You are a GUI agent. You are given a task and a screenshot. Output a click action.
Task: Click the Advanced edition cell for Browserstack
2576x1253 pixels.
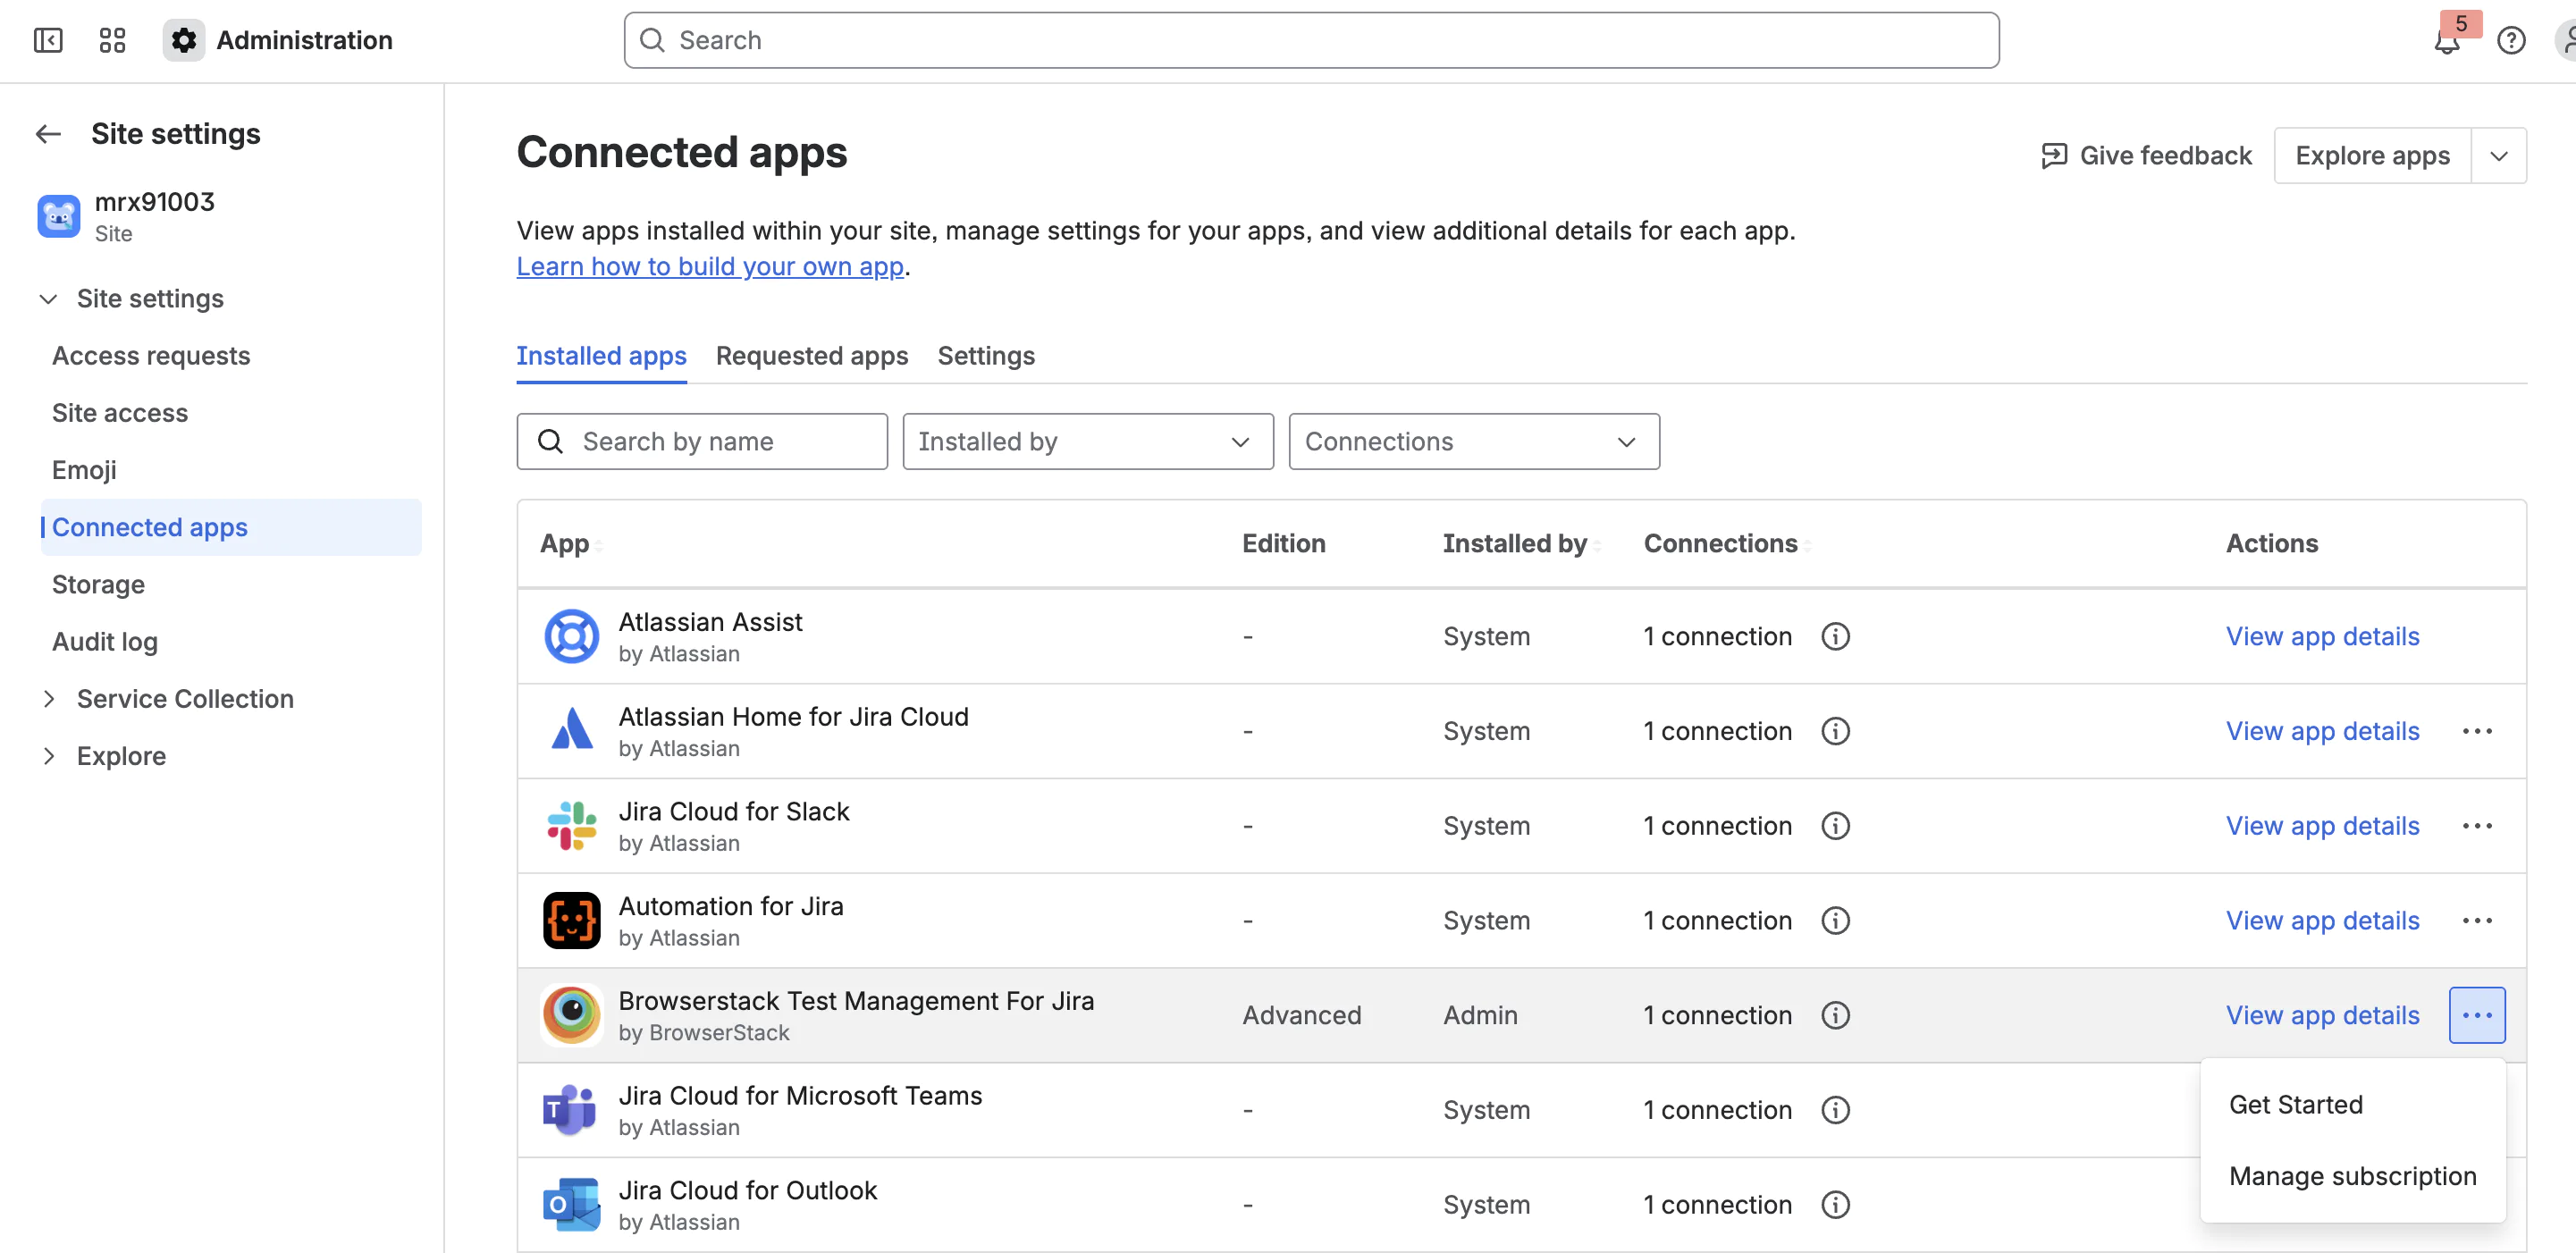[1301, 1016]
